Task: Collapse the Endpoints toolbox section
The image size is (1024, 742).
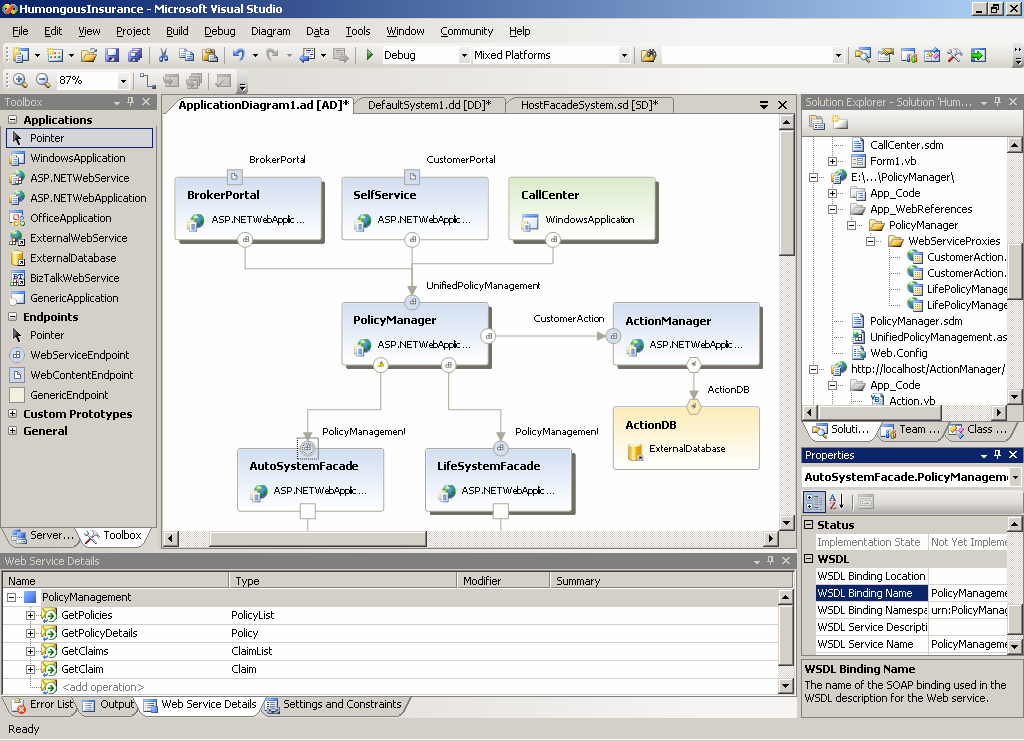Action: [x=12, y=317]
